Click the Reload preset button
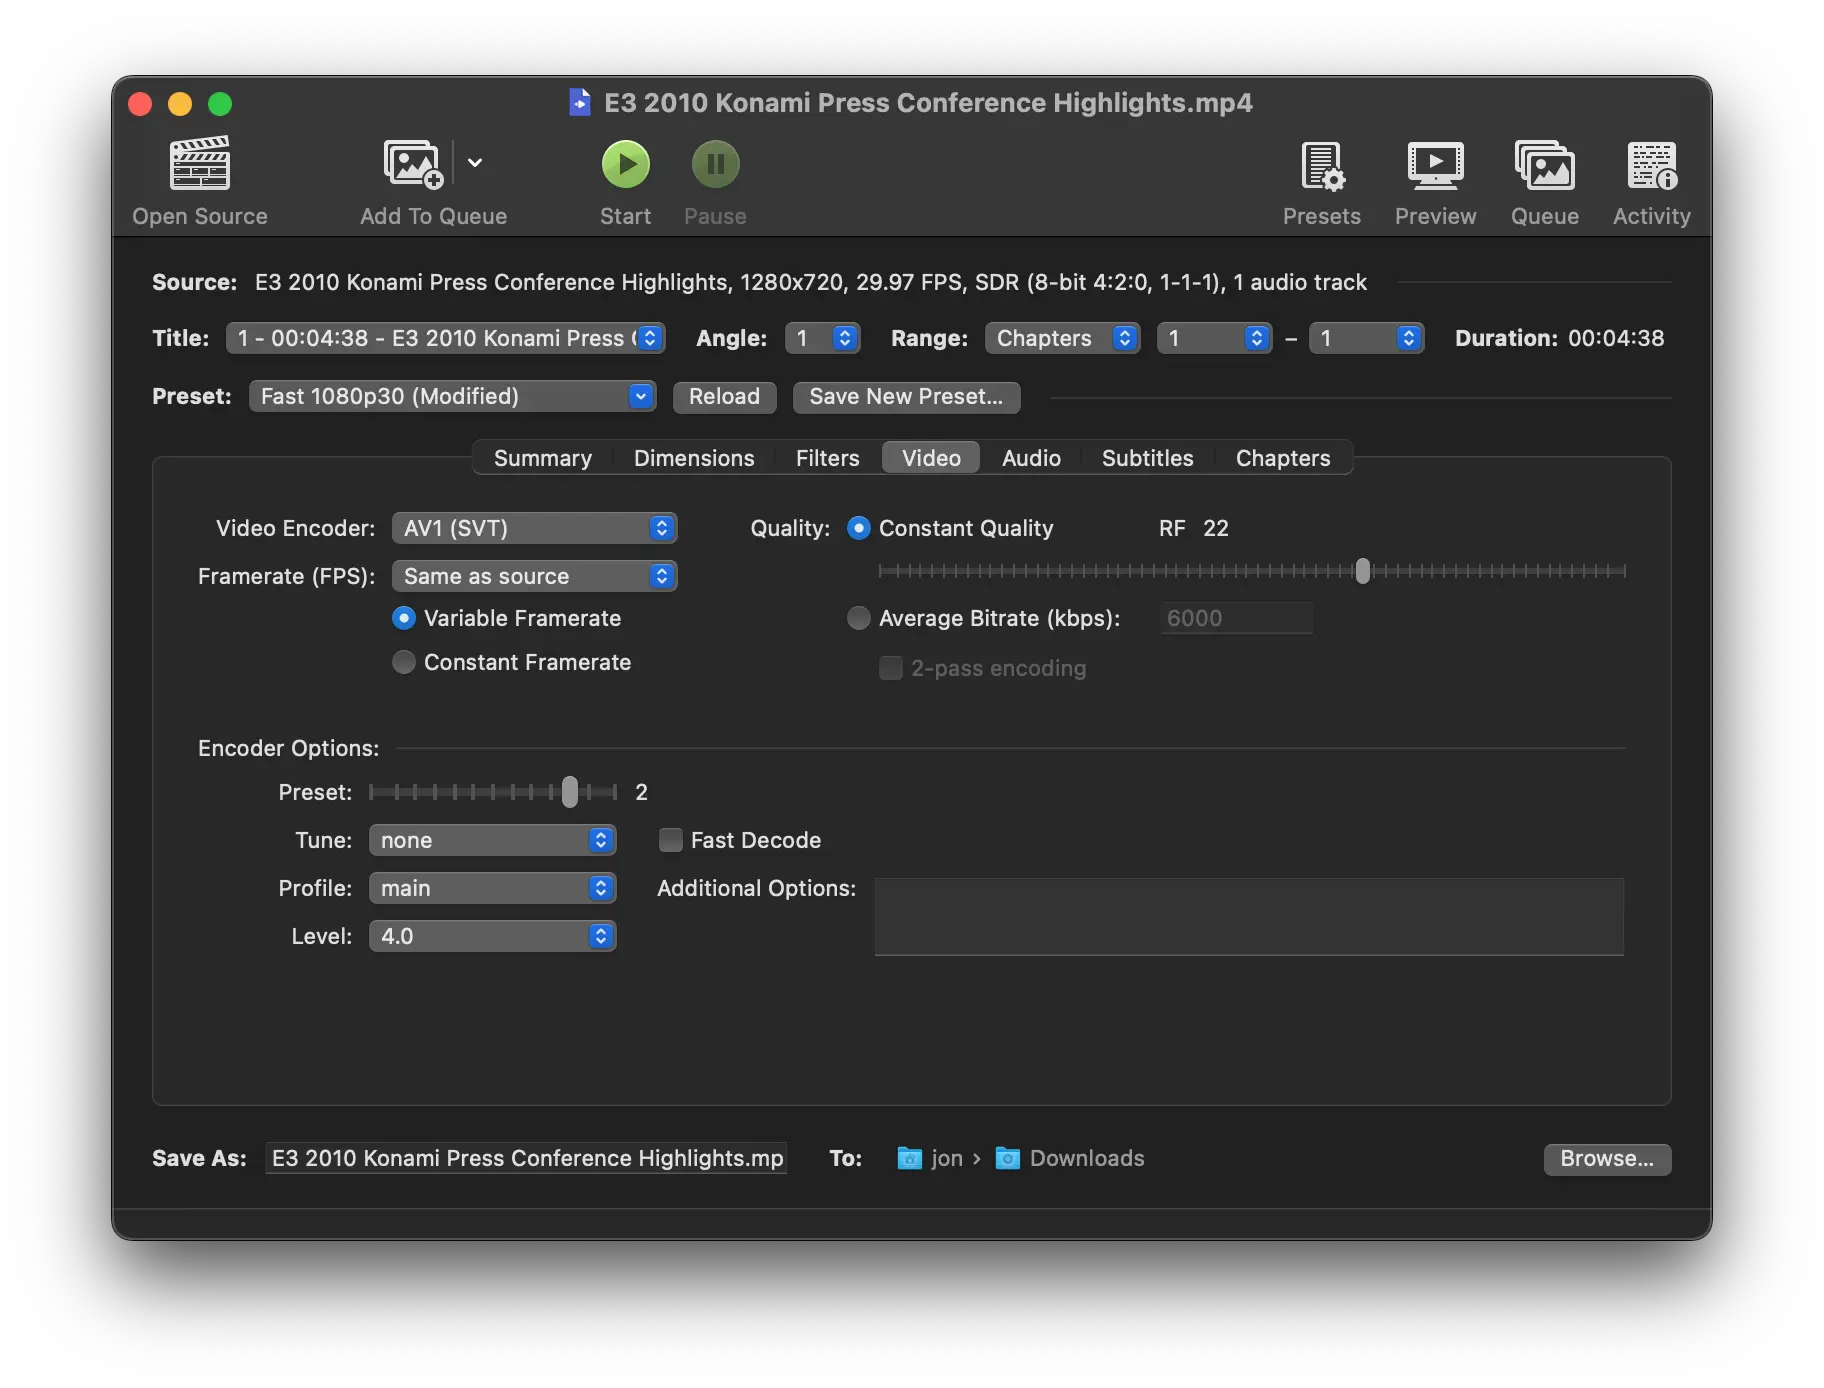 pyautogui.click(x=724, y=397)
